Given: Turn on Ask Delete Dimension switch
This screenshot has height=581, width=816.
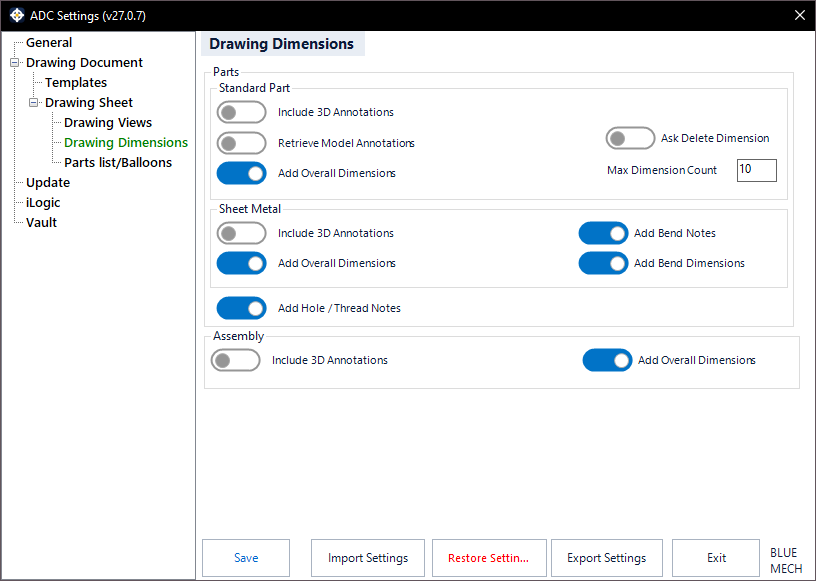Looking at the screenshot, I should coord(630,138).
